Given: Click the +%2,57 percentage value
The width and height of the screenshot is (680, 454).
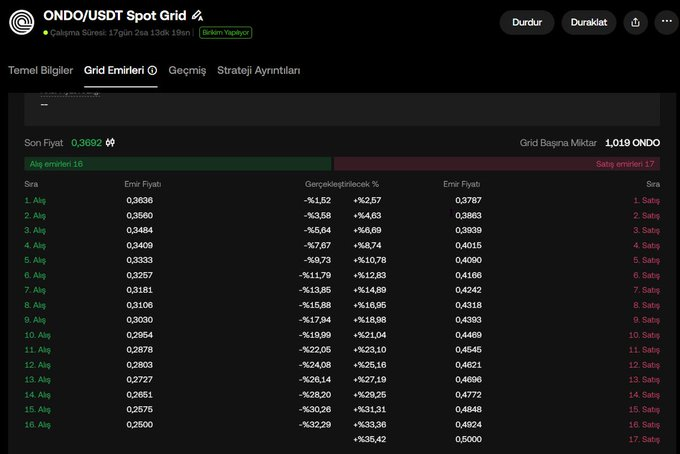Looking at the screenshot, I should (x=367, y=200).
